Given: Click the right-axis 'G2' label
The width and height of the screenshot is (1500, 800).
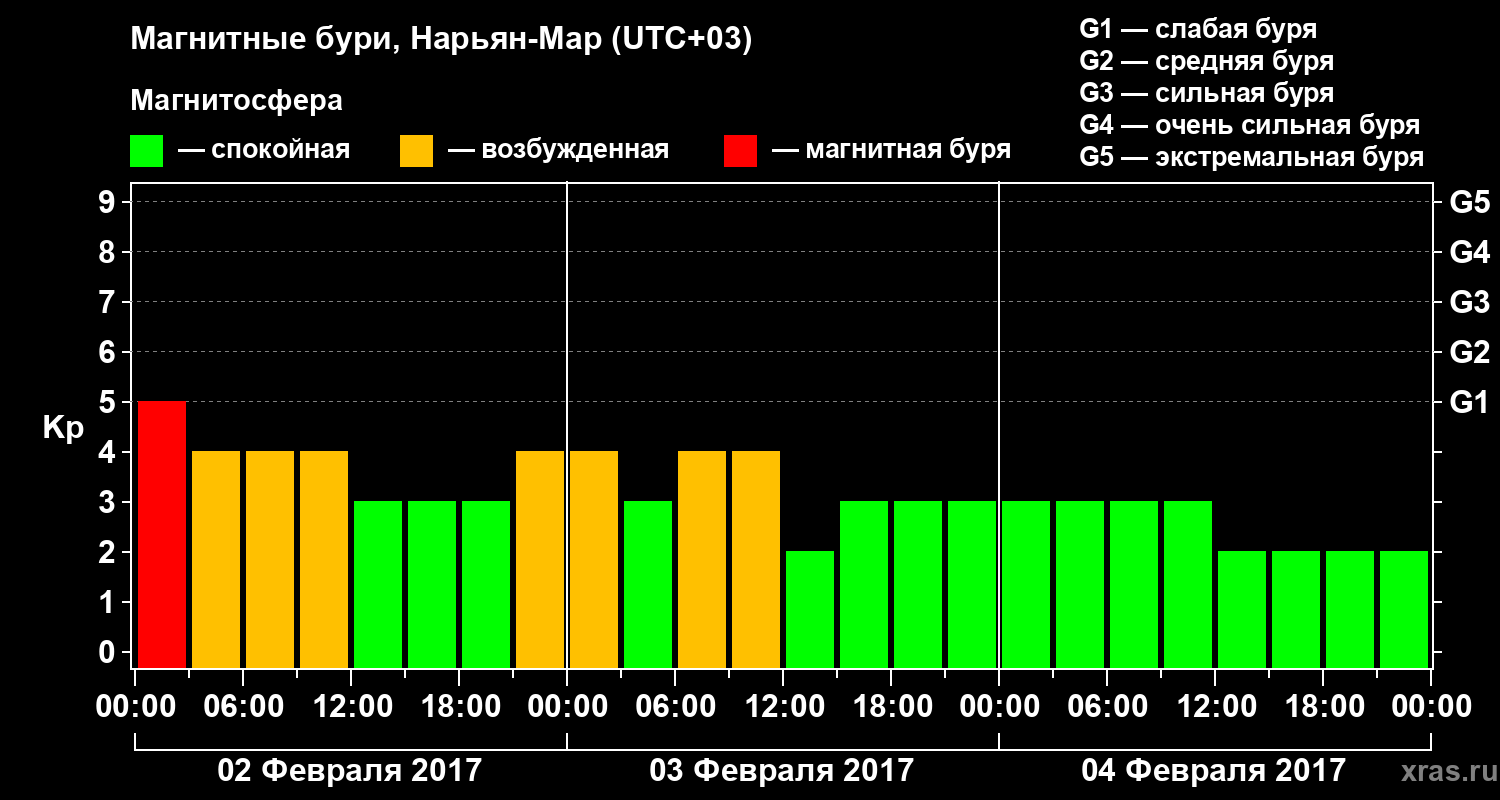Looking at the screenshot, I should point(1469,352).
